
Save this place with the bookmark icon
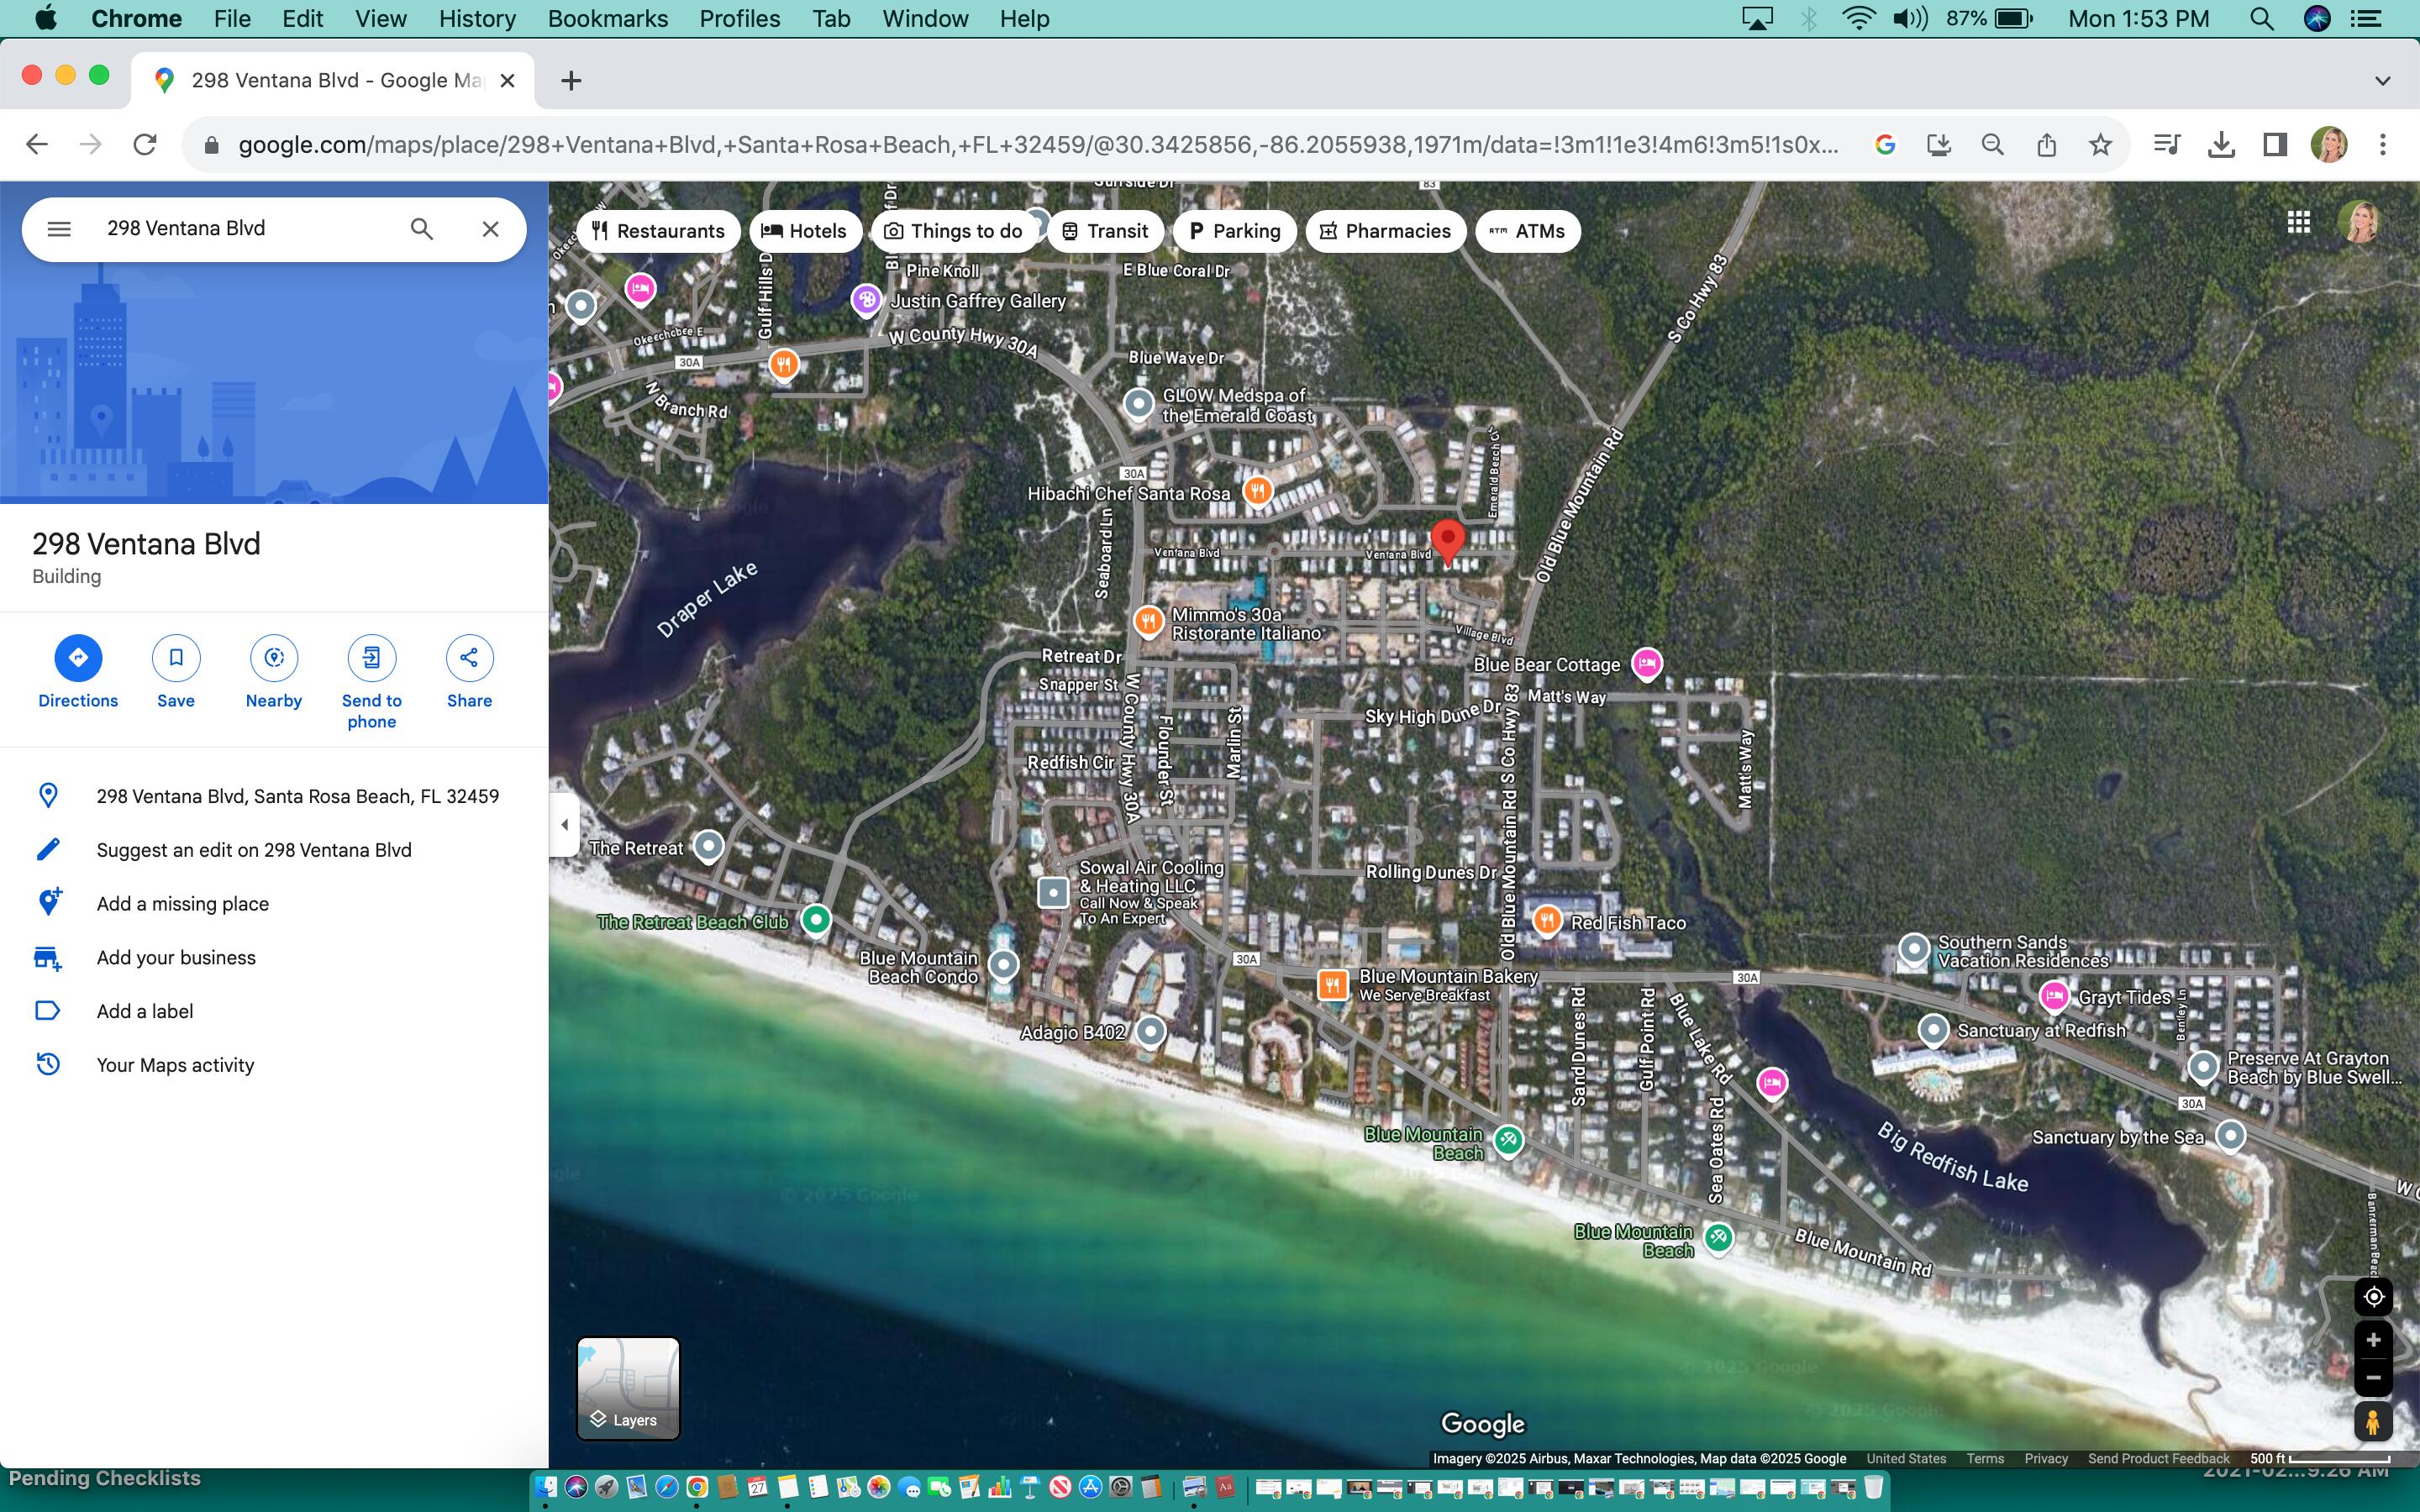click(176, 673)
